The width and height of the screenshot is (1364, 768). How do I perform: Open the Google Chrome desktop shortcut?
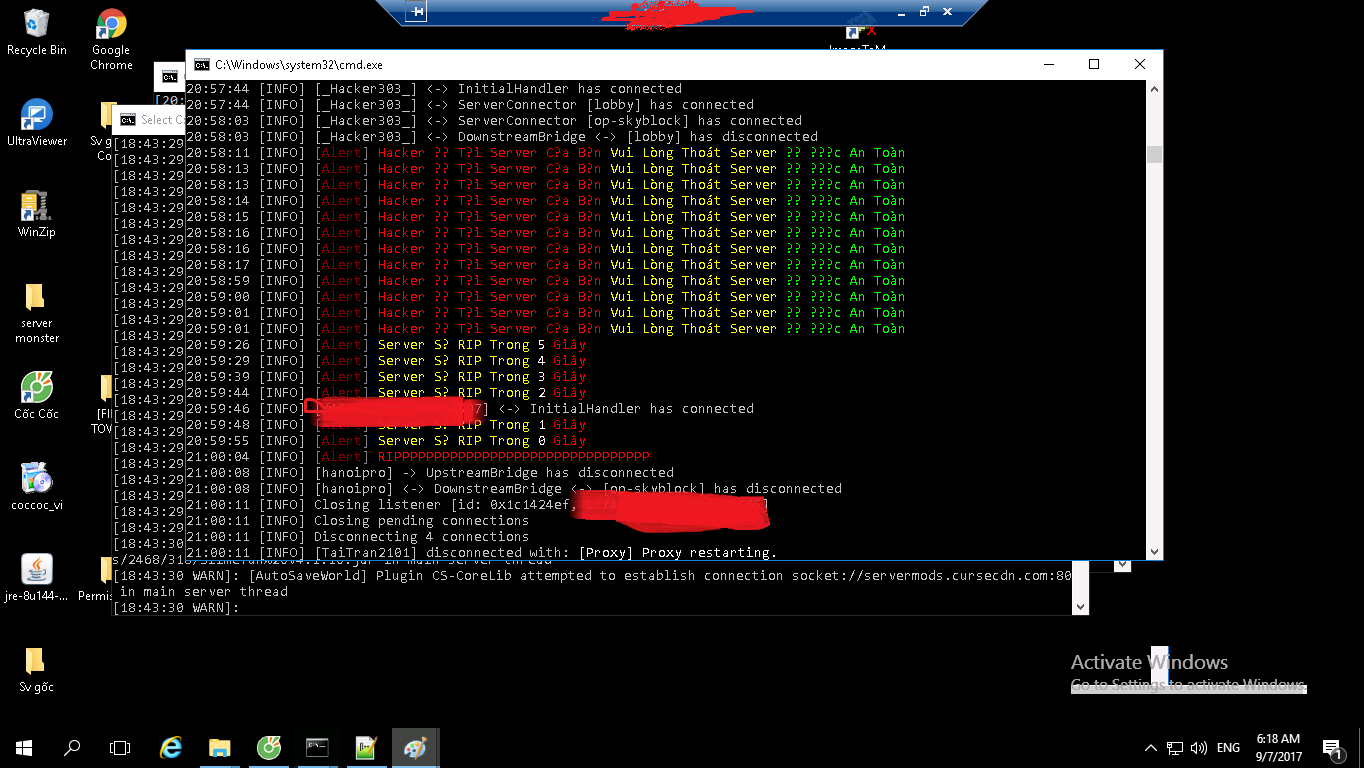click(111, 40)
